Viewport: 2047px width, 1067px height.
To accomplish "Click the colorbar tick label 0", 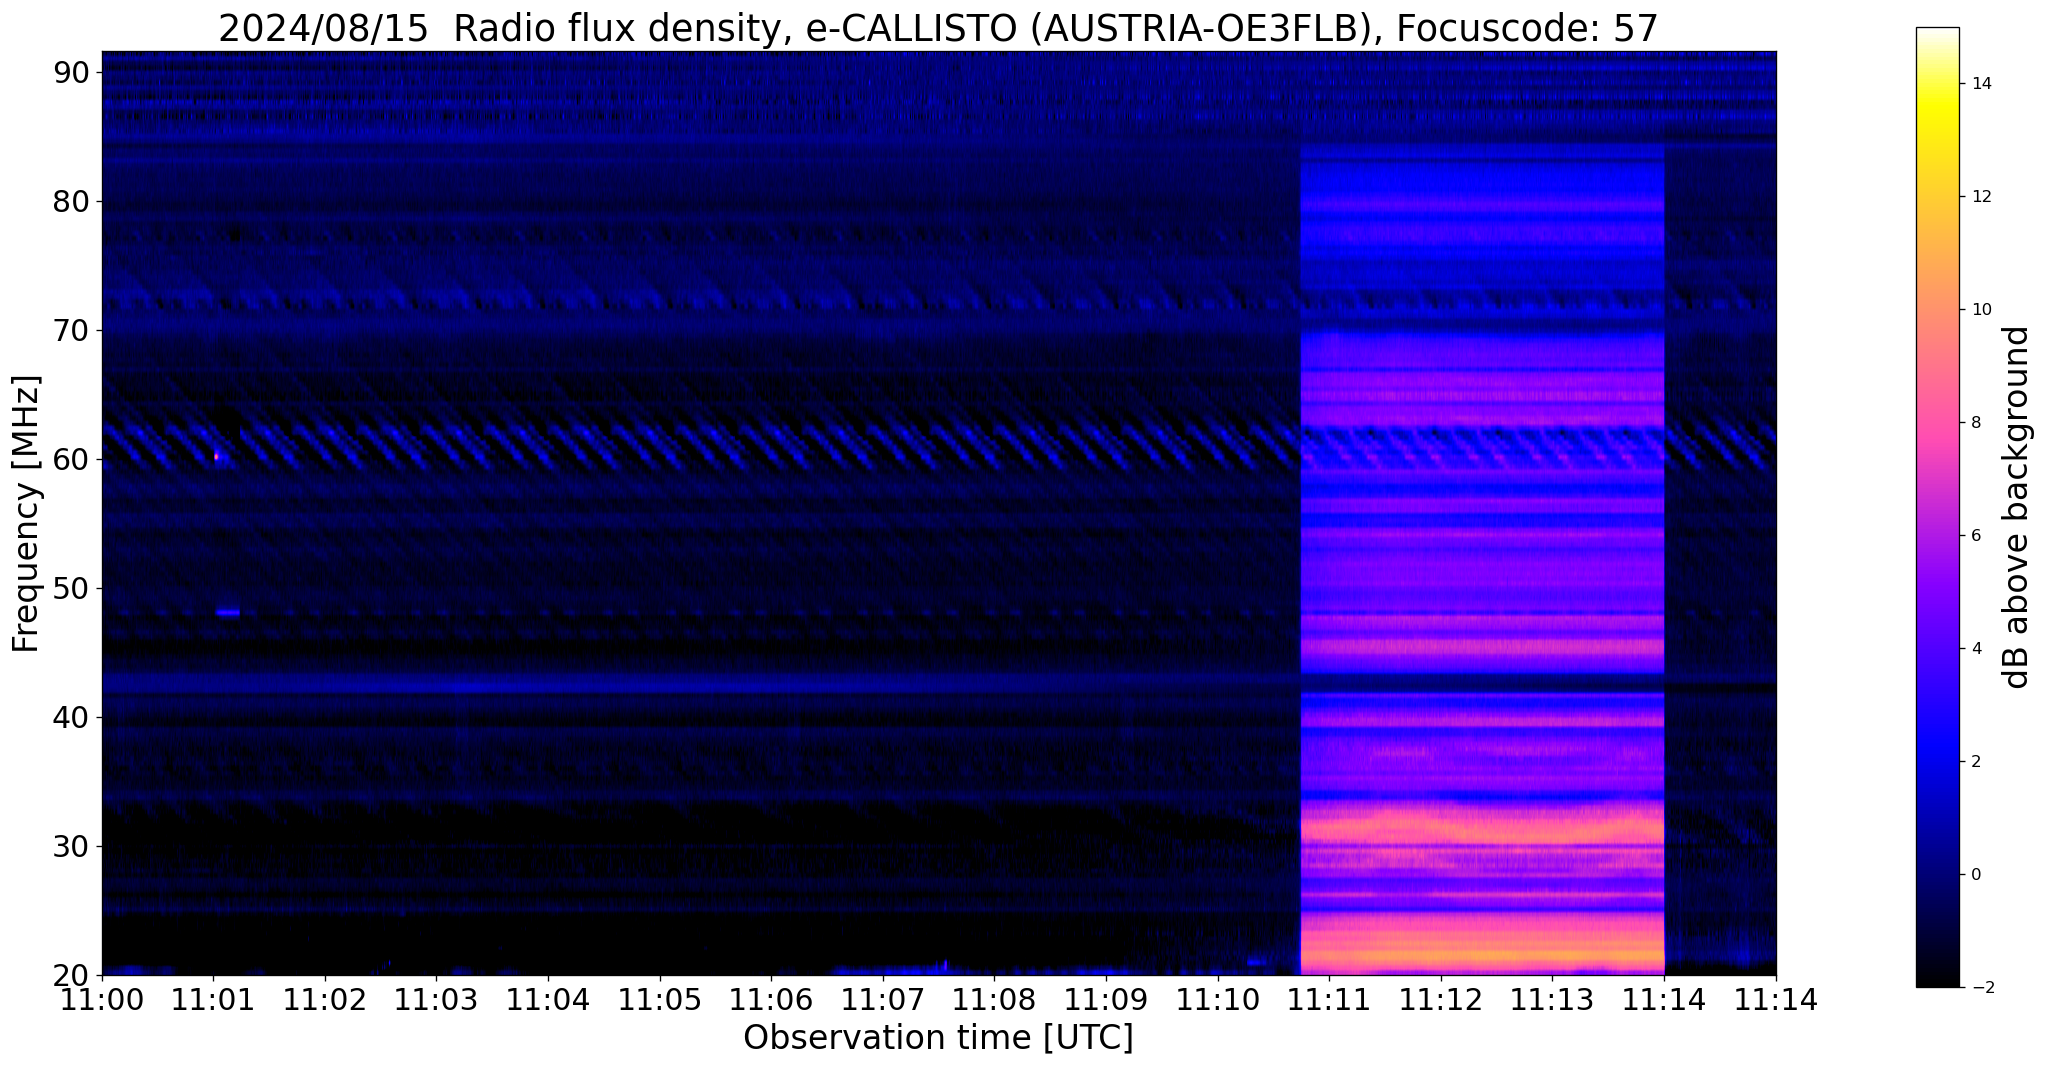I will tap(1975, 875).
